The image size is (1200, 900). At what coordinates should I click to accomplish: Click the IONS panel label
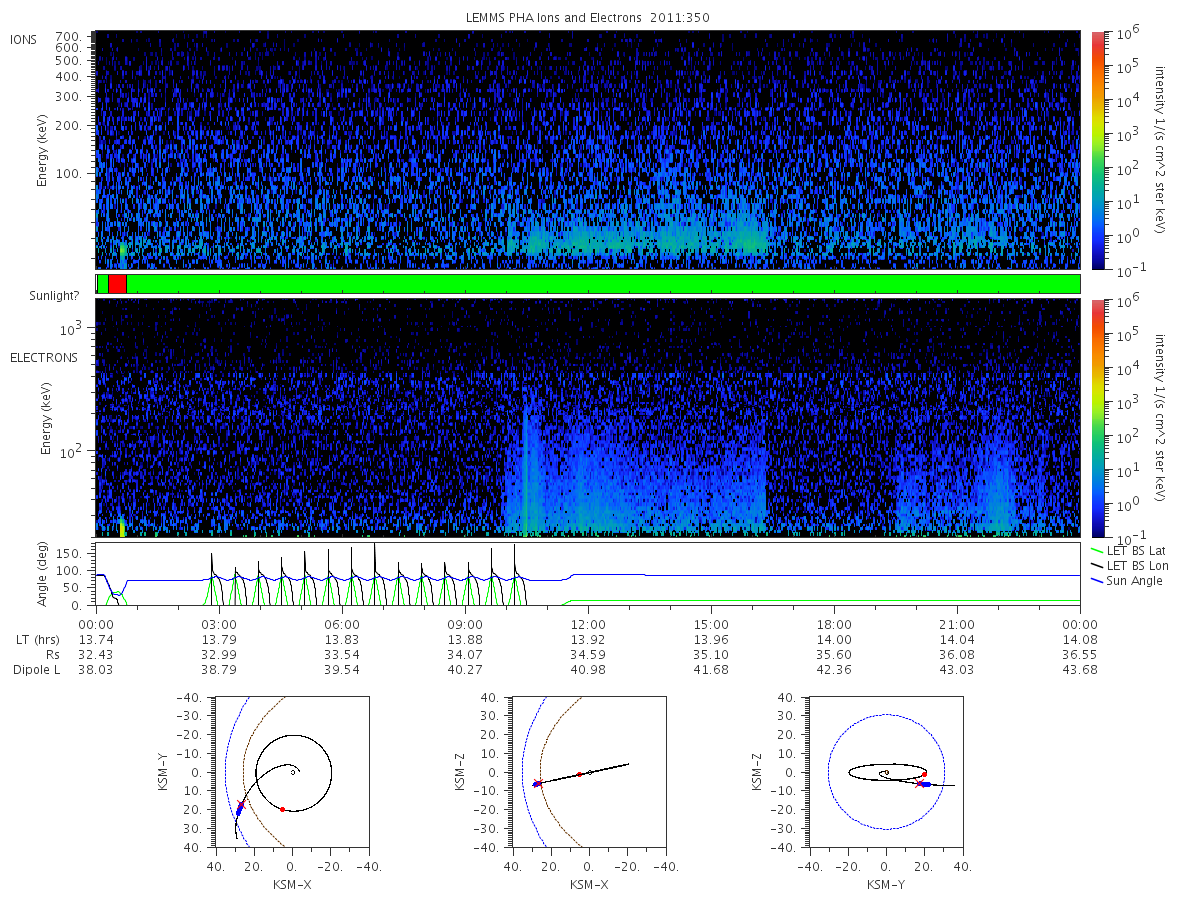(25, 39)
